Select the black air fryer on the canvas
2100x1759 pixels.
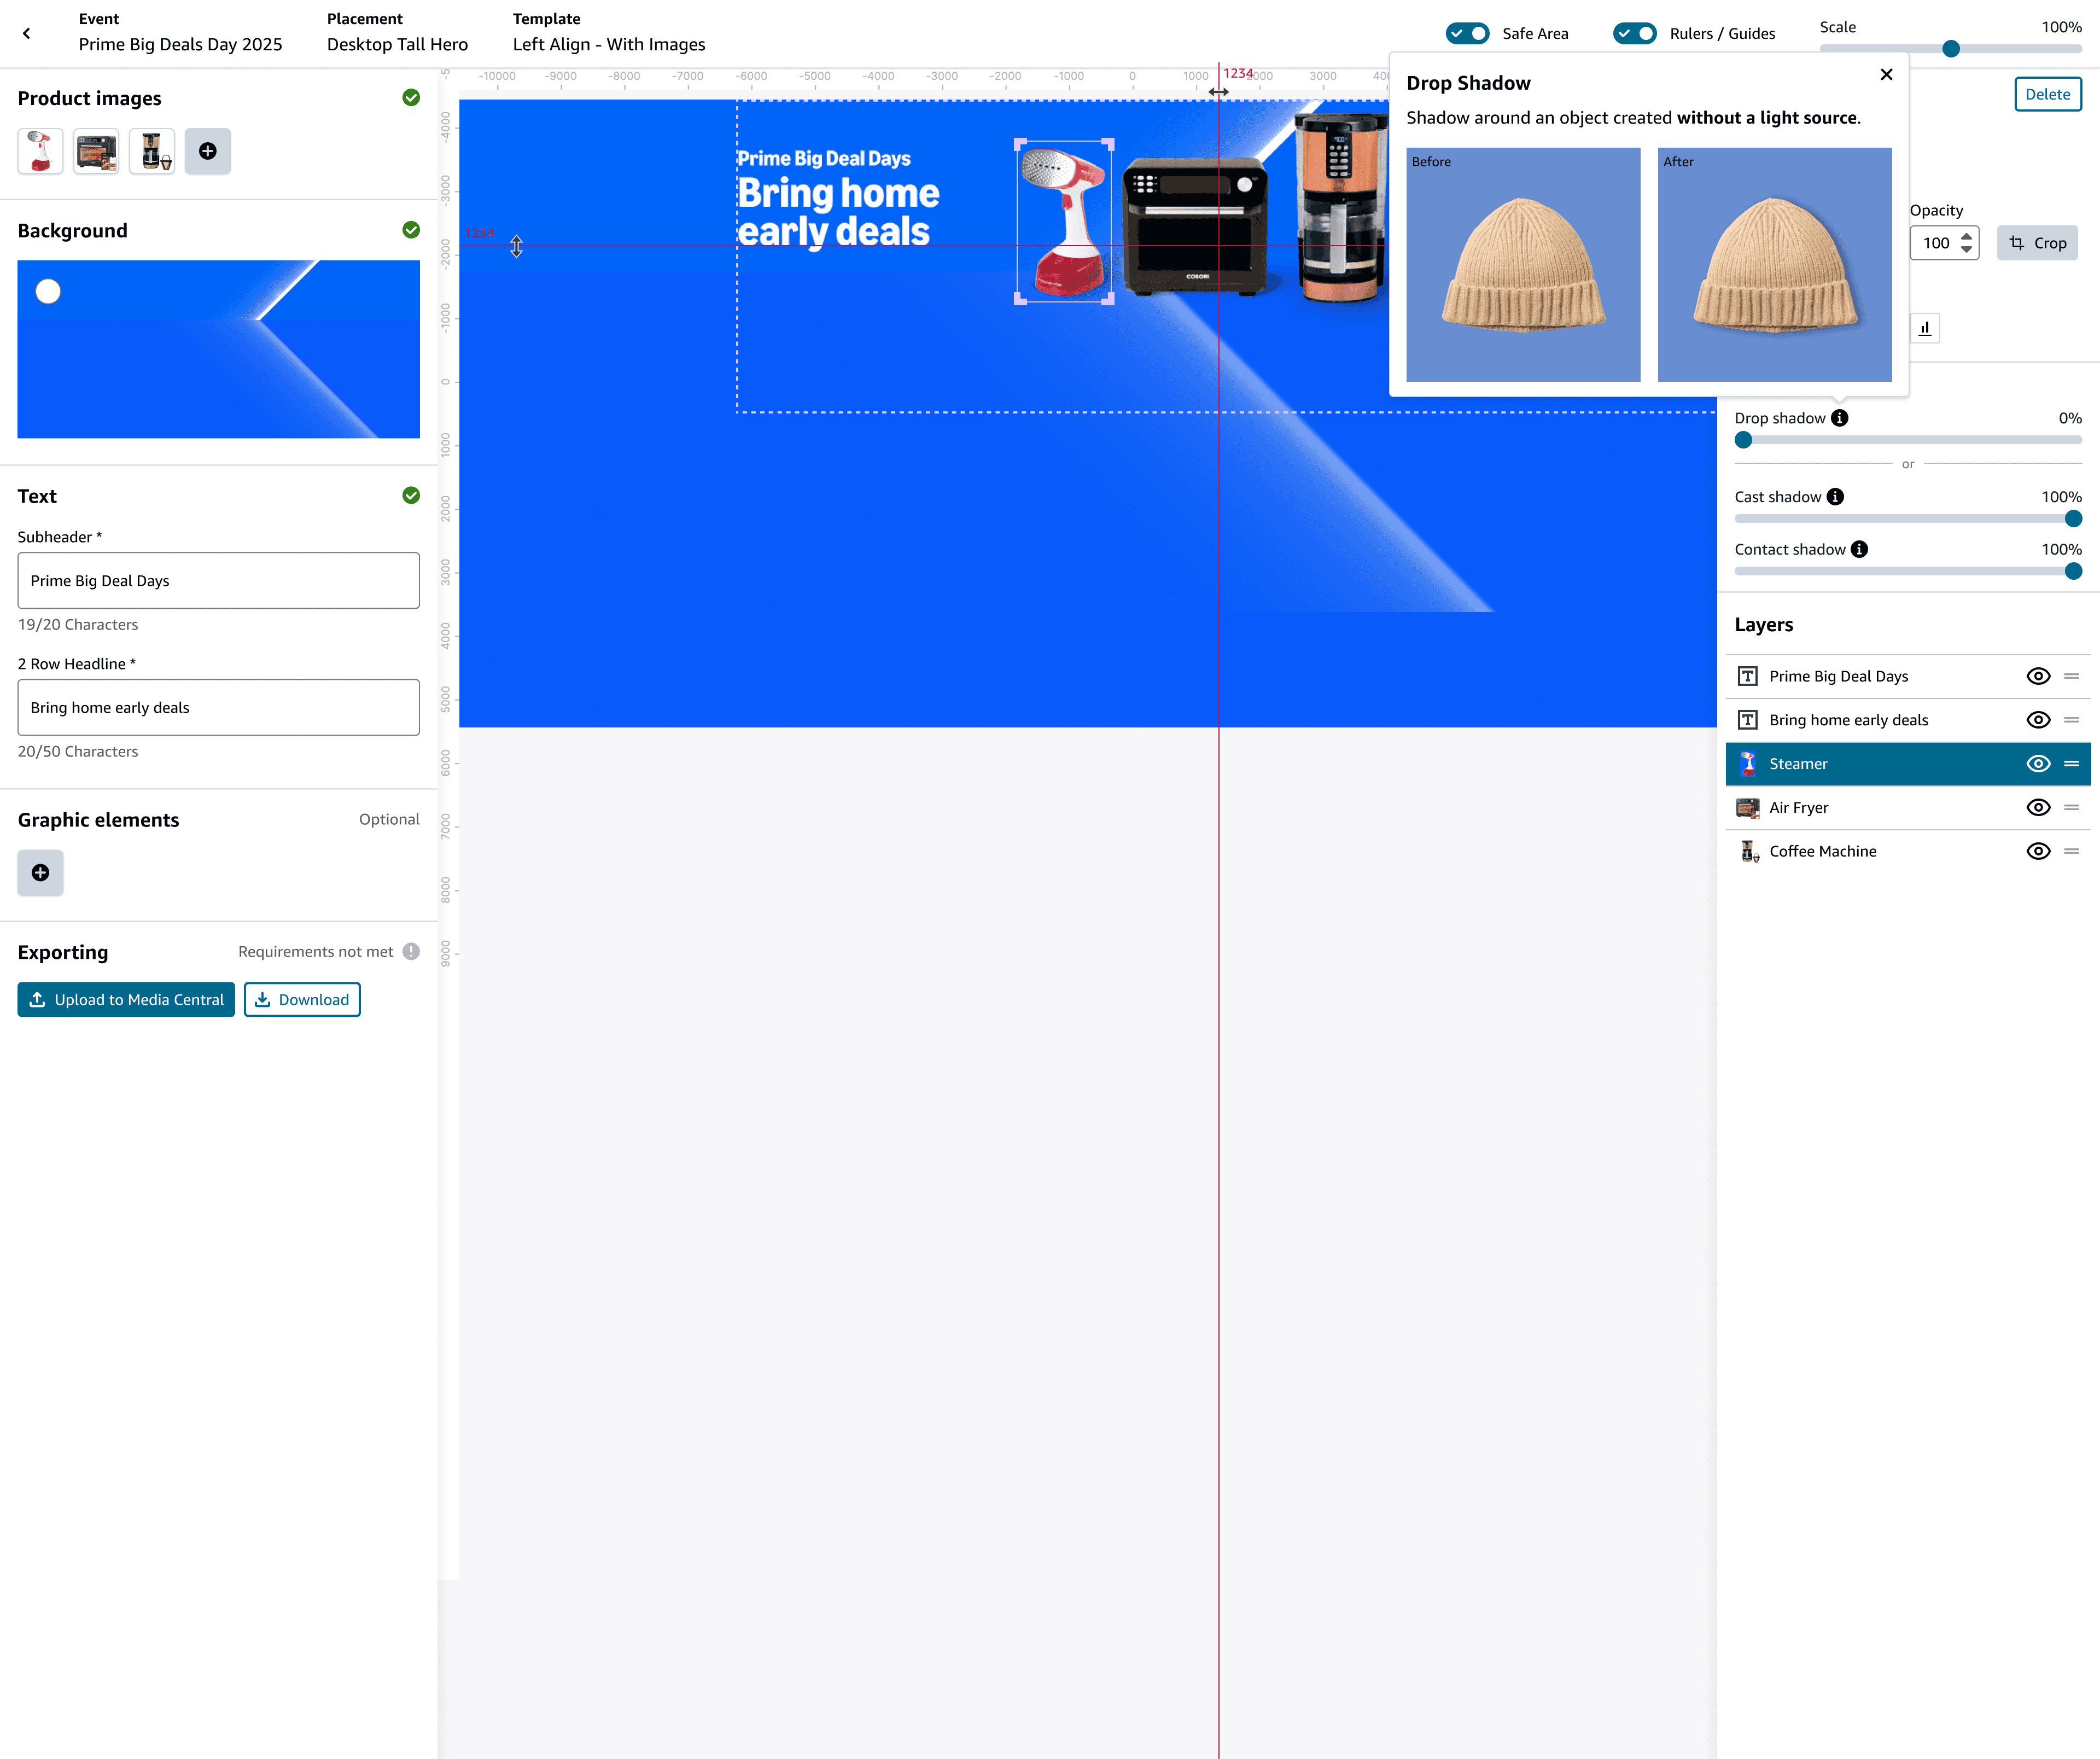pyautogui.click(x=1194, y=225)
